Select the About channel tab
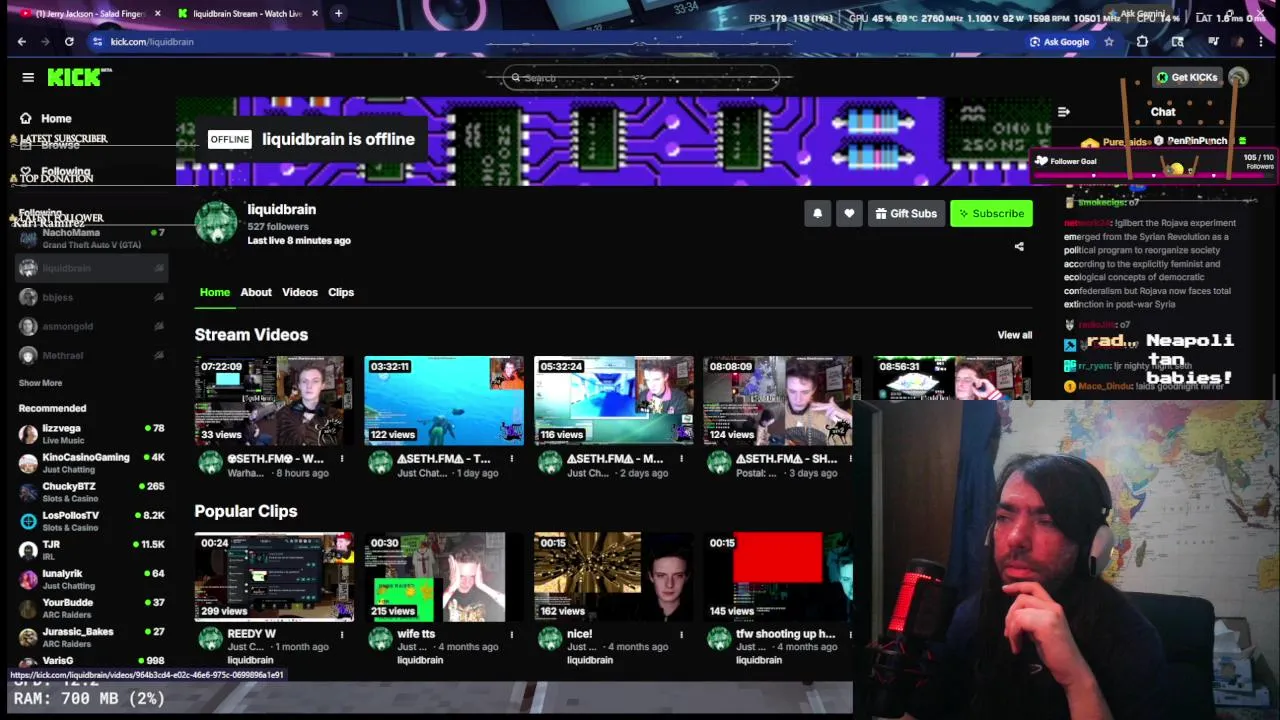The height and width of the screenshot is (720, 1280). click(x=256, y=292)
